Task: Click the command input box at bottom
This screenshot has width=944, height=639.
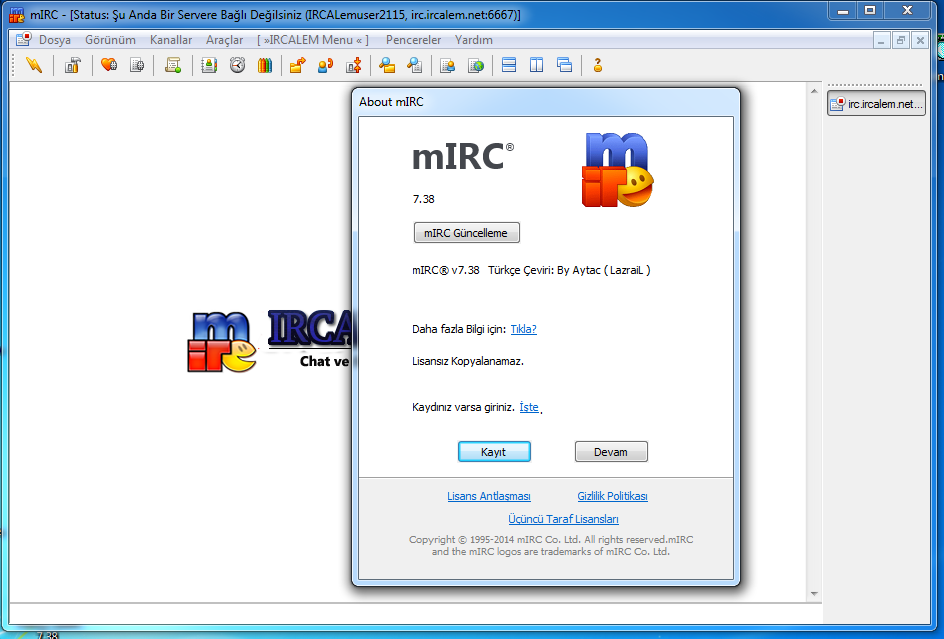Action: point(415,614)
